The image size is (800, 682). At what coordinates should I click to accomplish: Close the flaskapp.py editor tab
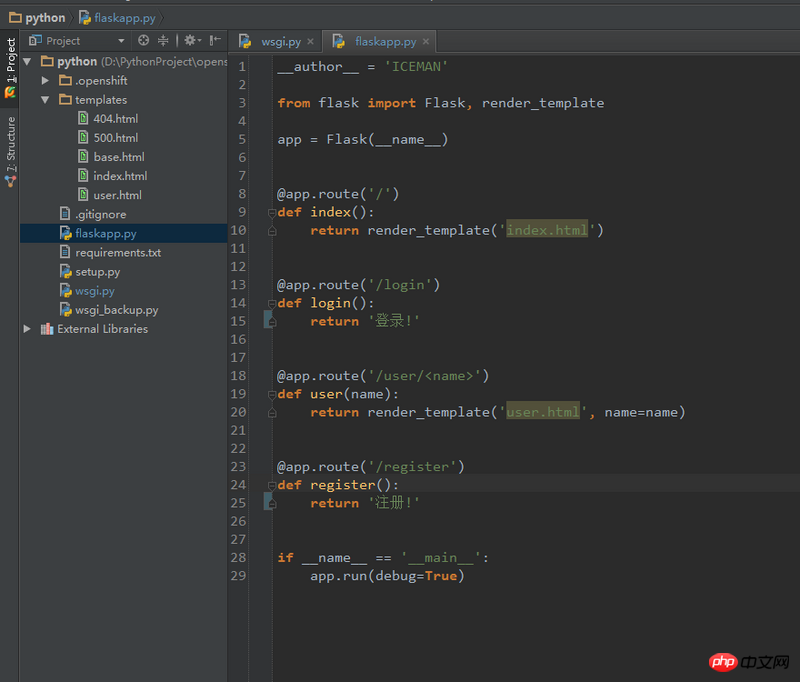pyautogui.click(x=426, y=42)
